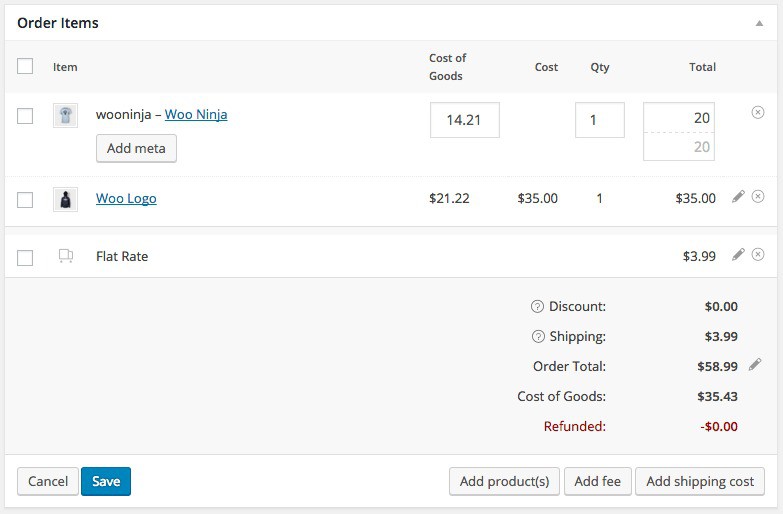
Task: Click the Shipping help tooltip icon
Action: 538,337
